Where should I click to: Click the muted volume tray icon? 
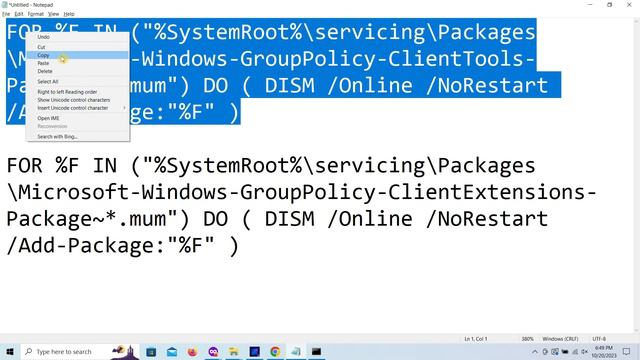(x=584, y=351)
